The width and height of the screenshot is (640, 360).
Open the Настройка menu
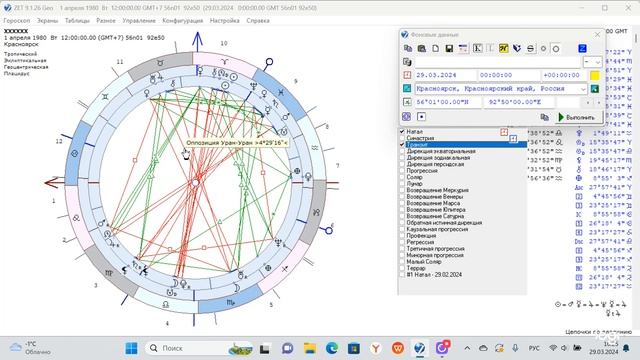pos(224,20)
